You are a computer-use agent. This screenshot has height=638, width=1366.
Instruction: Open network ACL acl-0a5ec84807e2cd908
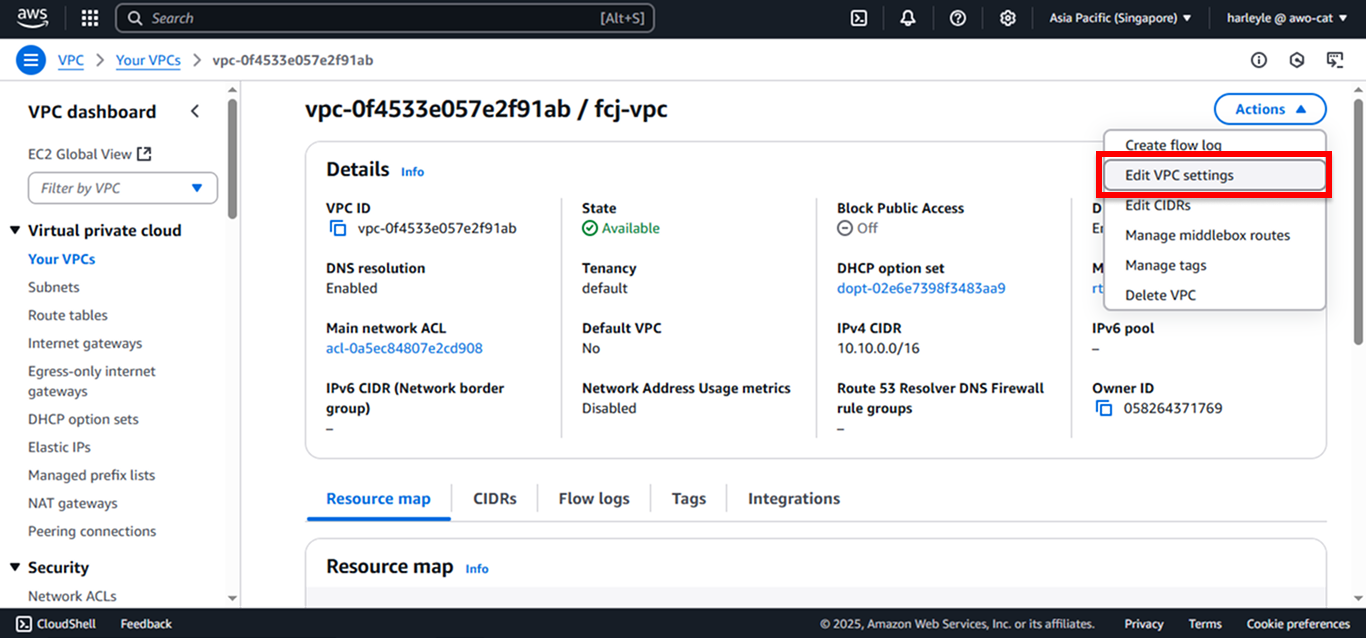[x=404, y=348]
